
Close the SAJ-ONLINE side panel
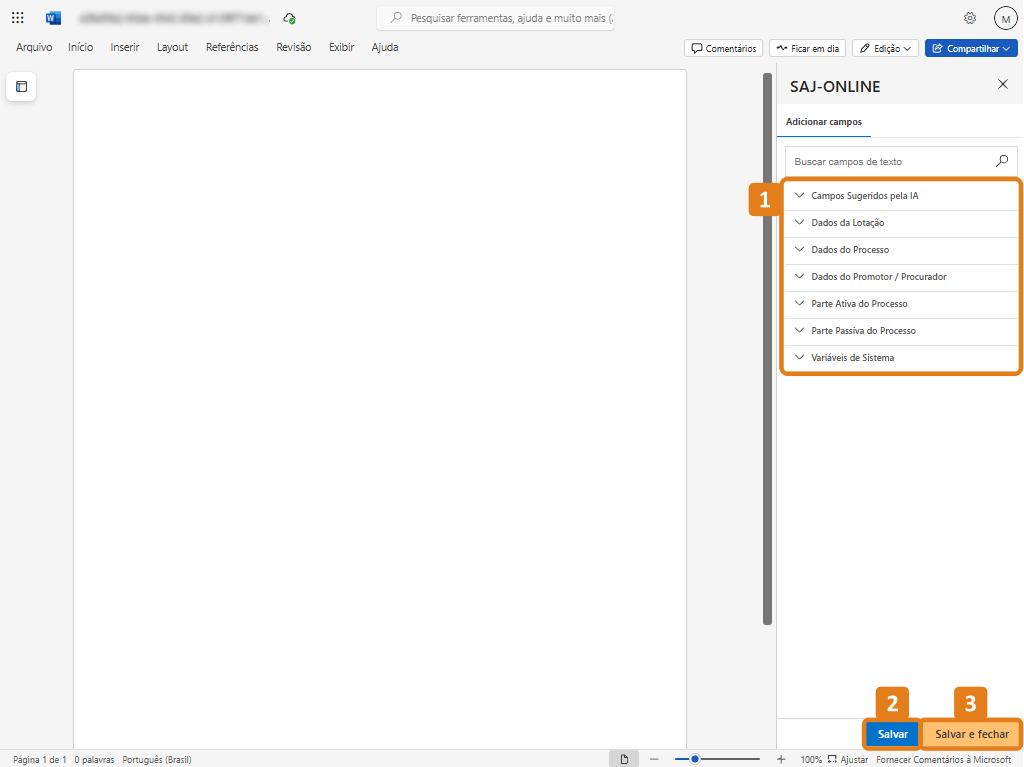click(x=1003, y=85)
